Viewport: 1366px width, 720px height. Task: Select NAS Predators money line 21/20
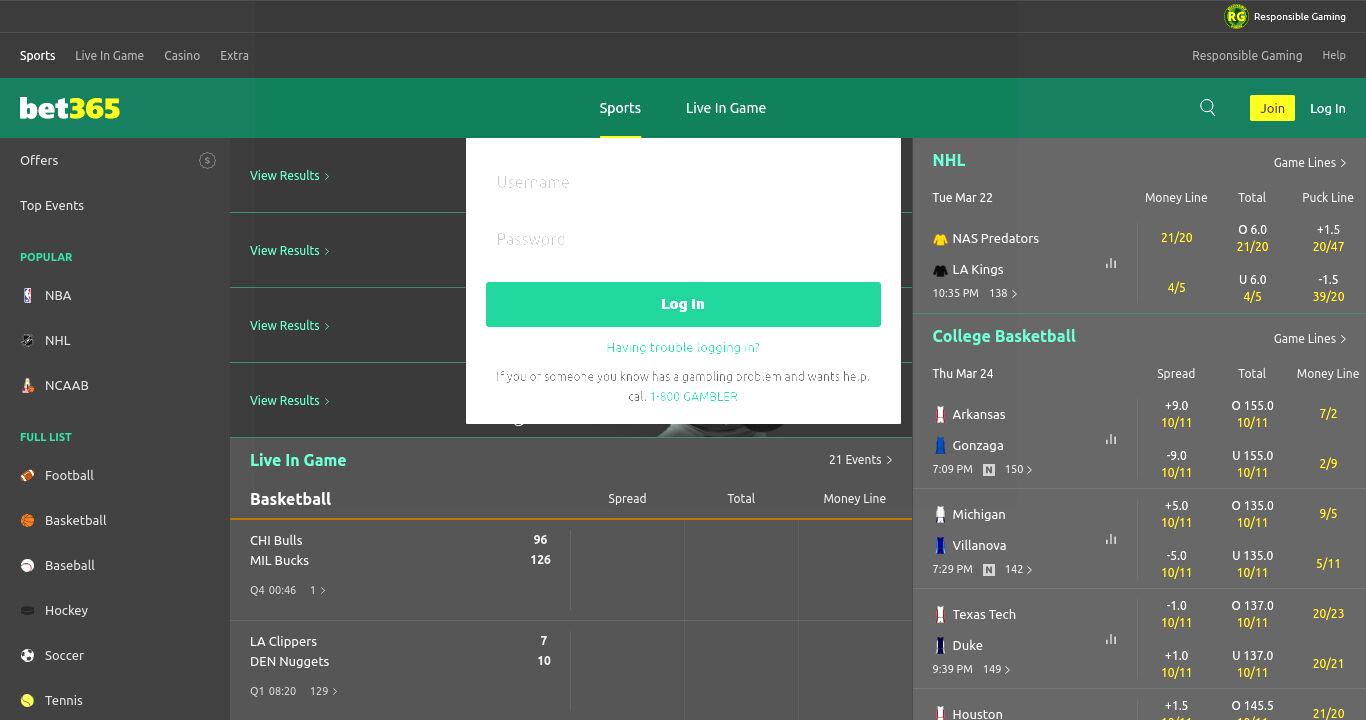point(1176,237)
